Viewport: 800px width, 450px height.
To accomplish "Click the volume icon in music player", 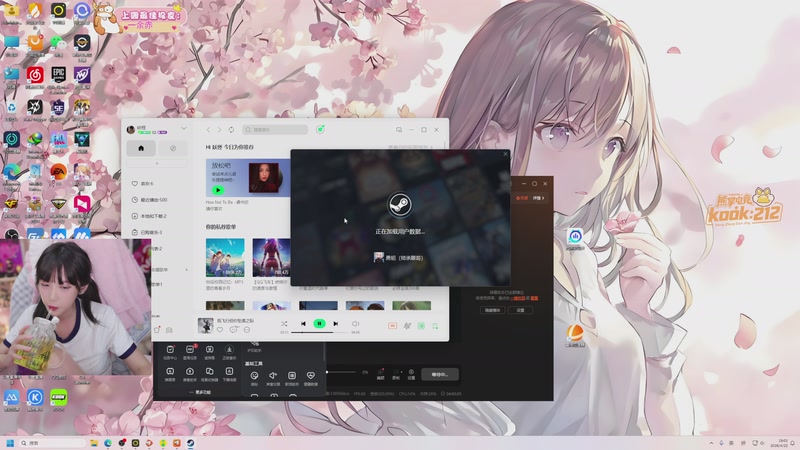I will pyautogui.click(x=356, y=323).
